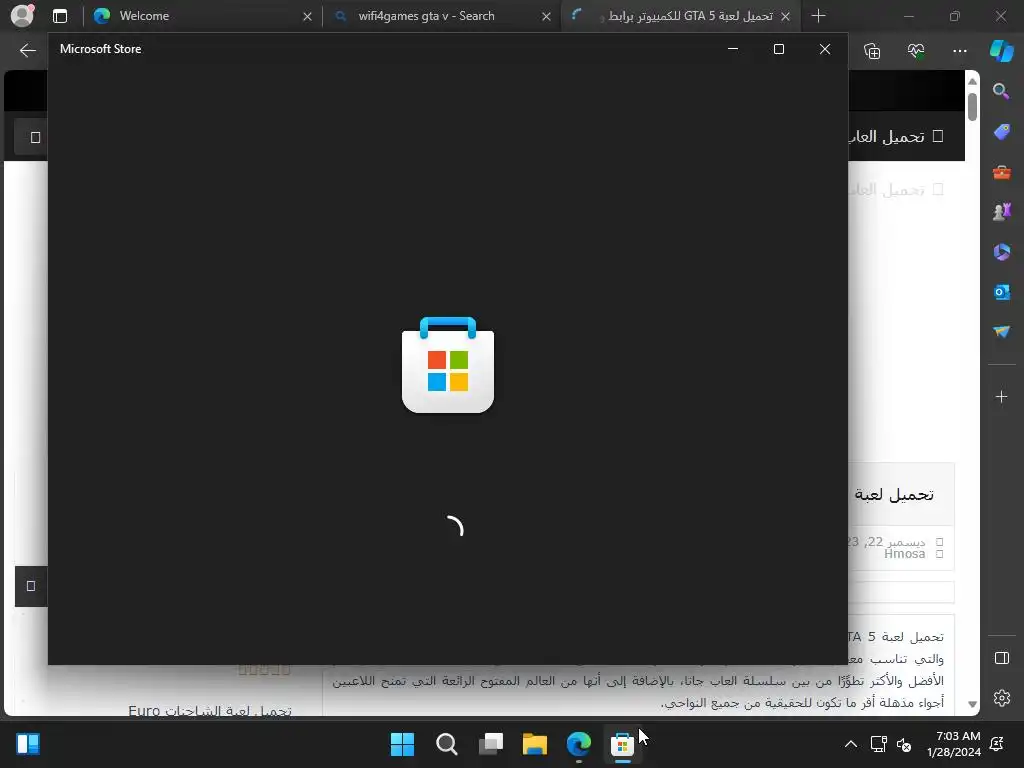Image resolution: width=1024 pixels, height=768 pixels.
Task: Open the Edge sidebar settings gear
Action: [1001, 698]
